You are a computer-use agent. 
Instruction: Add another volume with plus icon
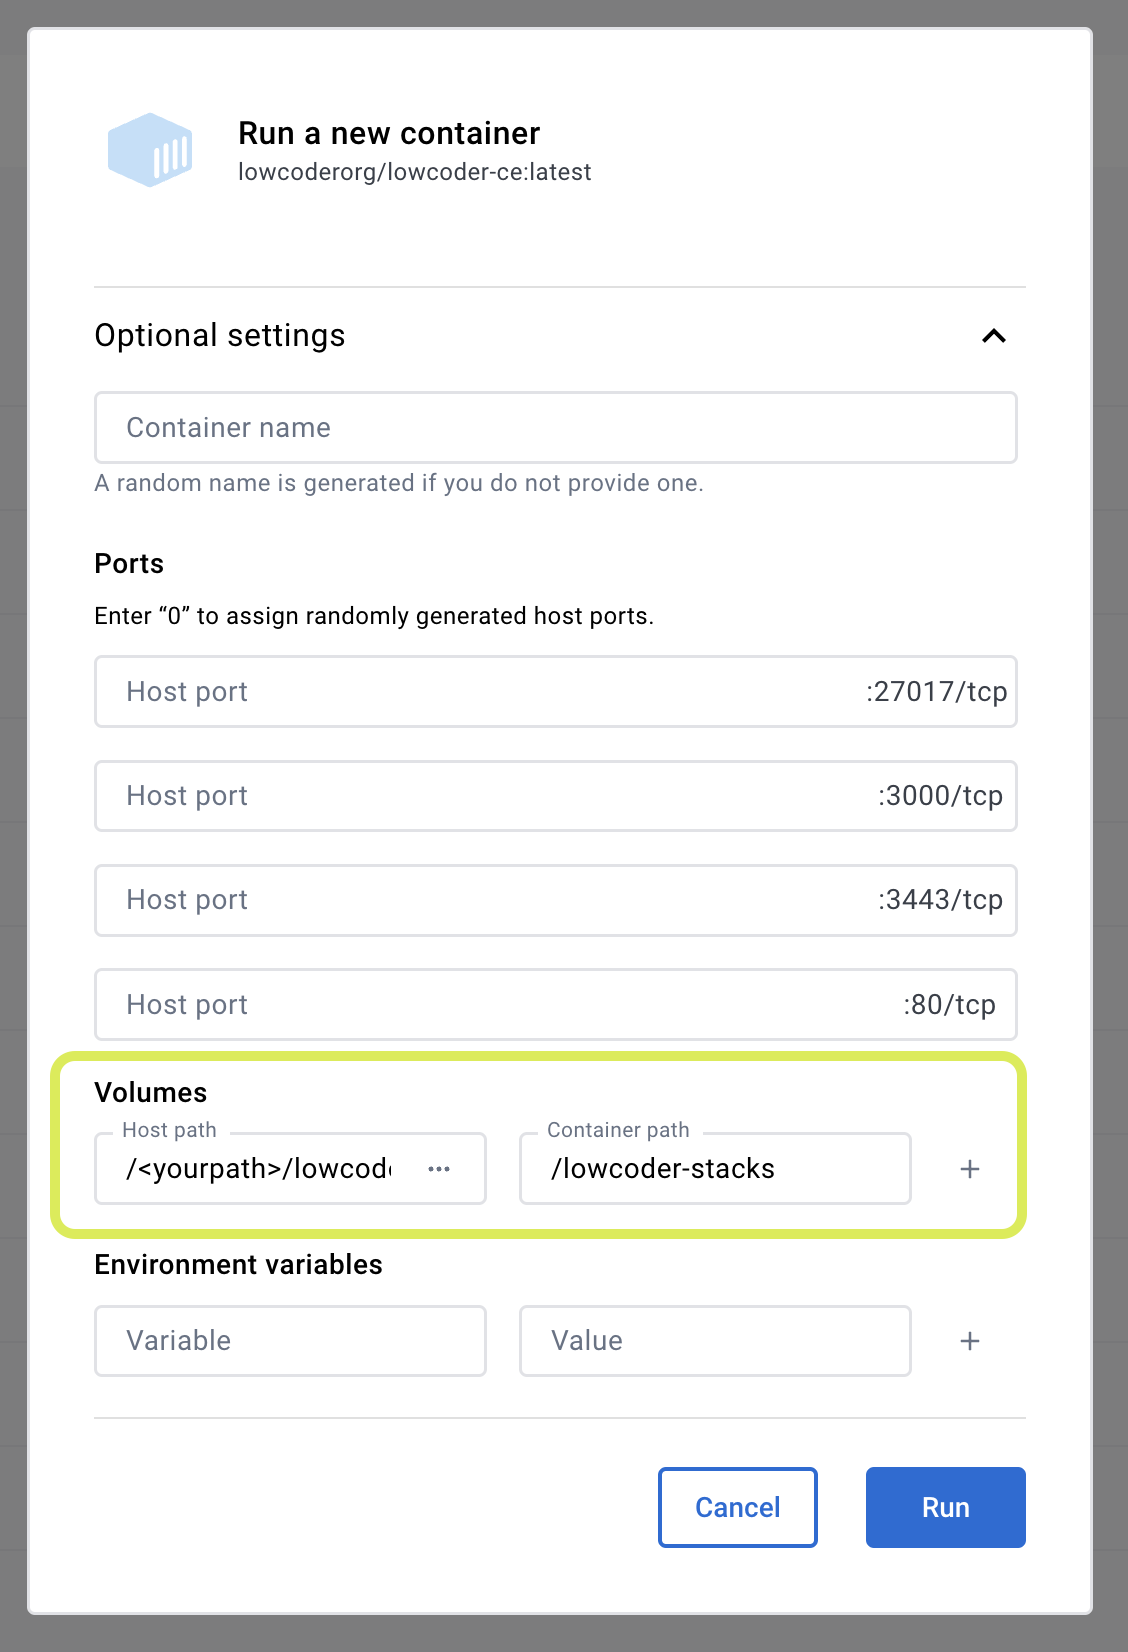tap(970, 1169)
